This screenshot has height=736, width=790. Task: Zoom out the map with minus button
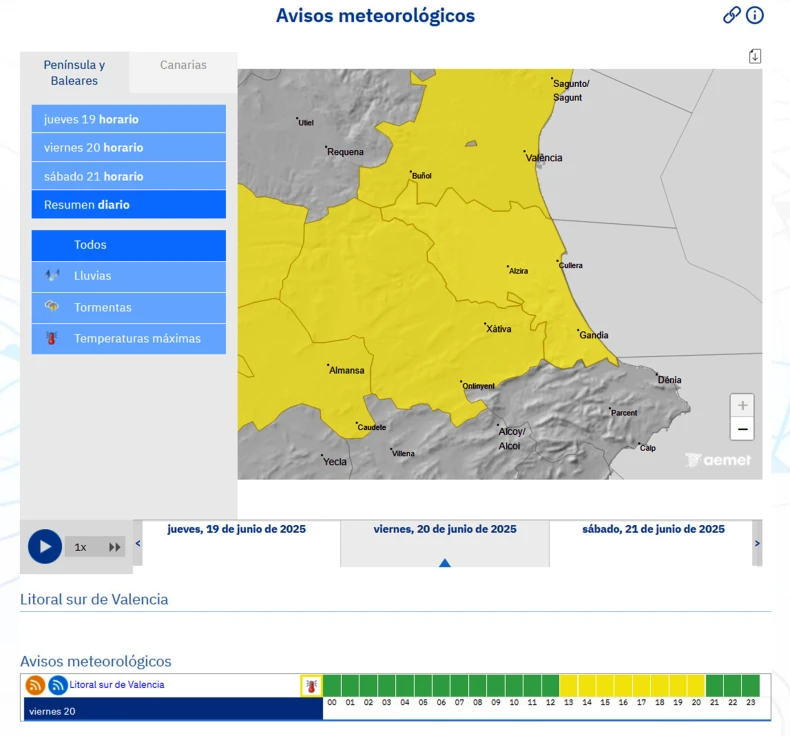coord(742,429)
